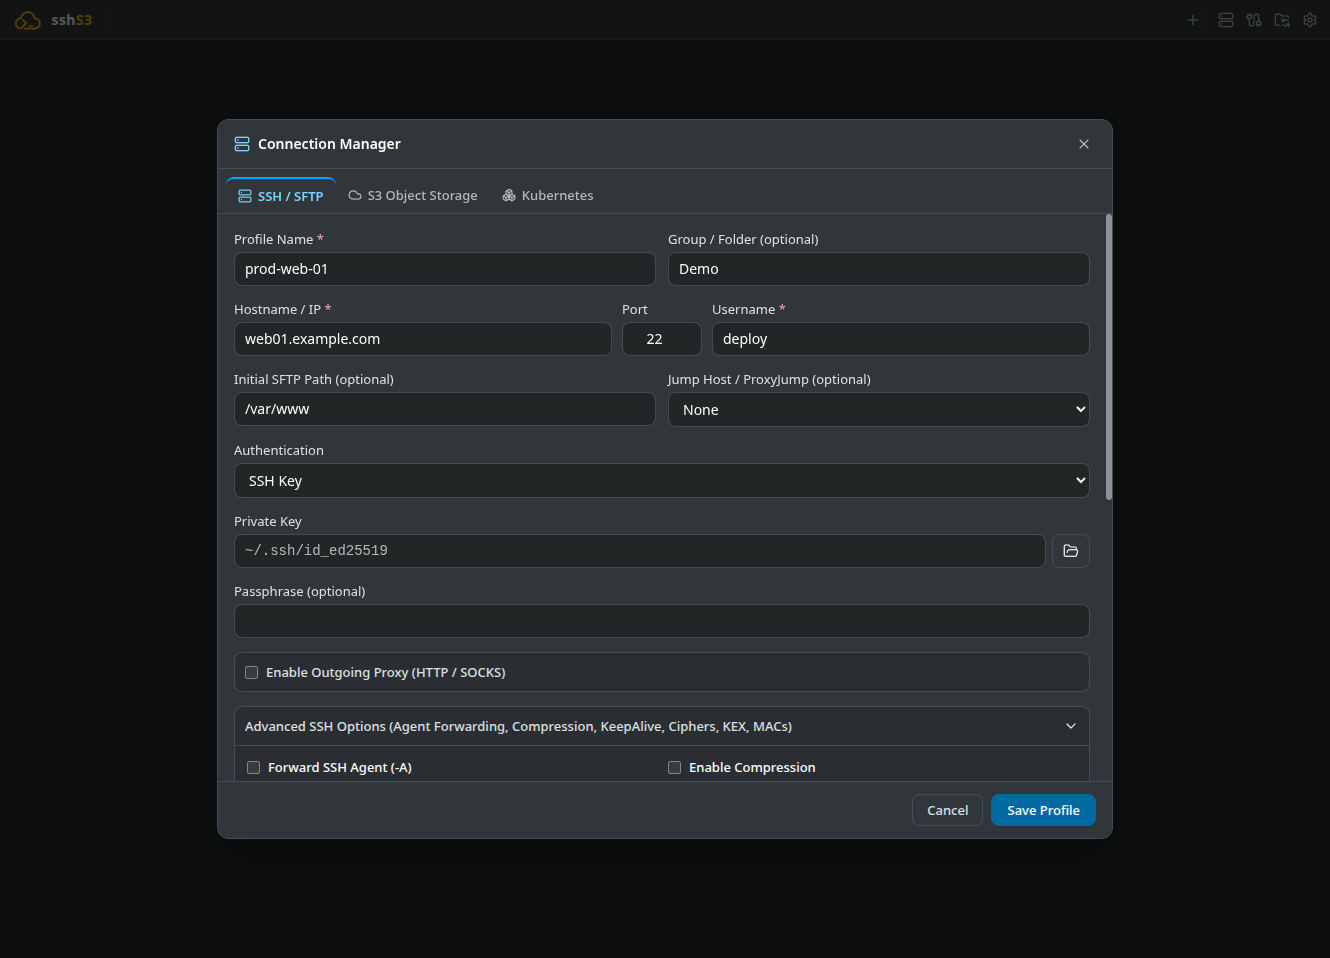This screenshot has width=1330, height=958.
Task: Click the dialog's vertical scrollbar thumb
Action: click(x=1109, y=357)
